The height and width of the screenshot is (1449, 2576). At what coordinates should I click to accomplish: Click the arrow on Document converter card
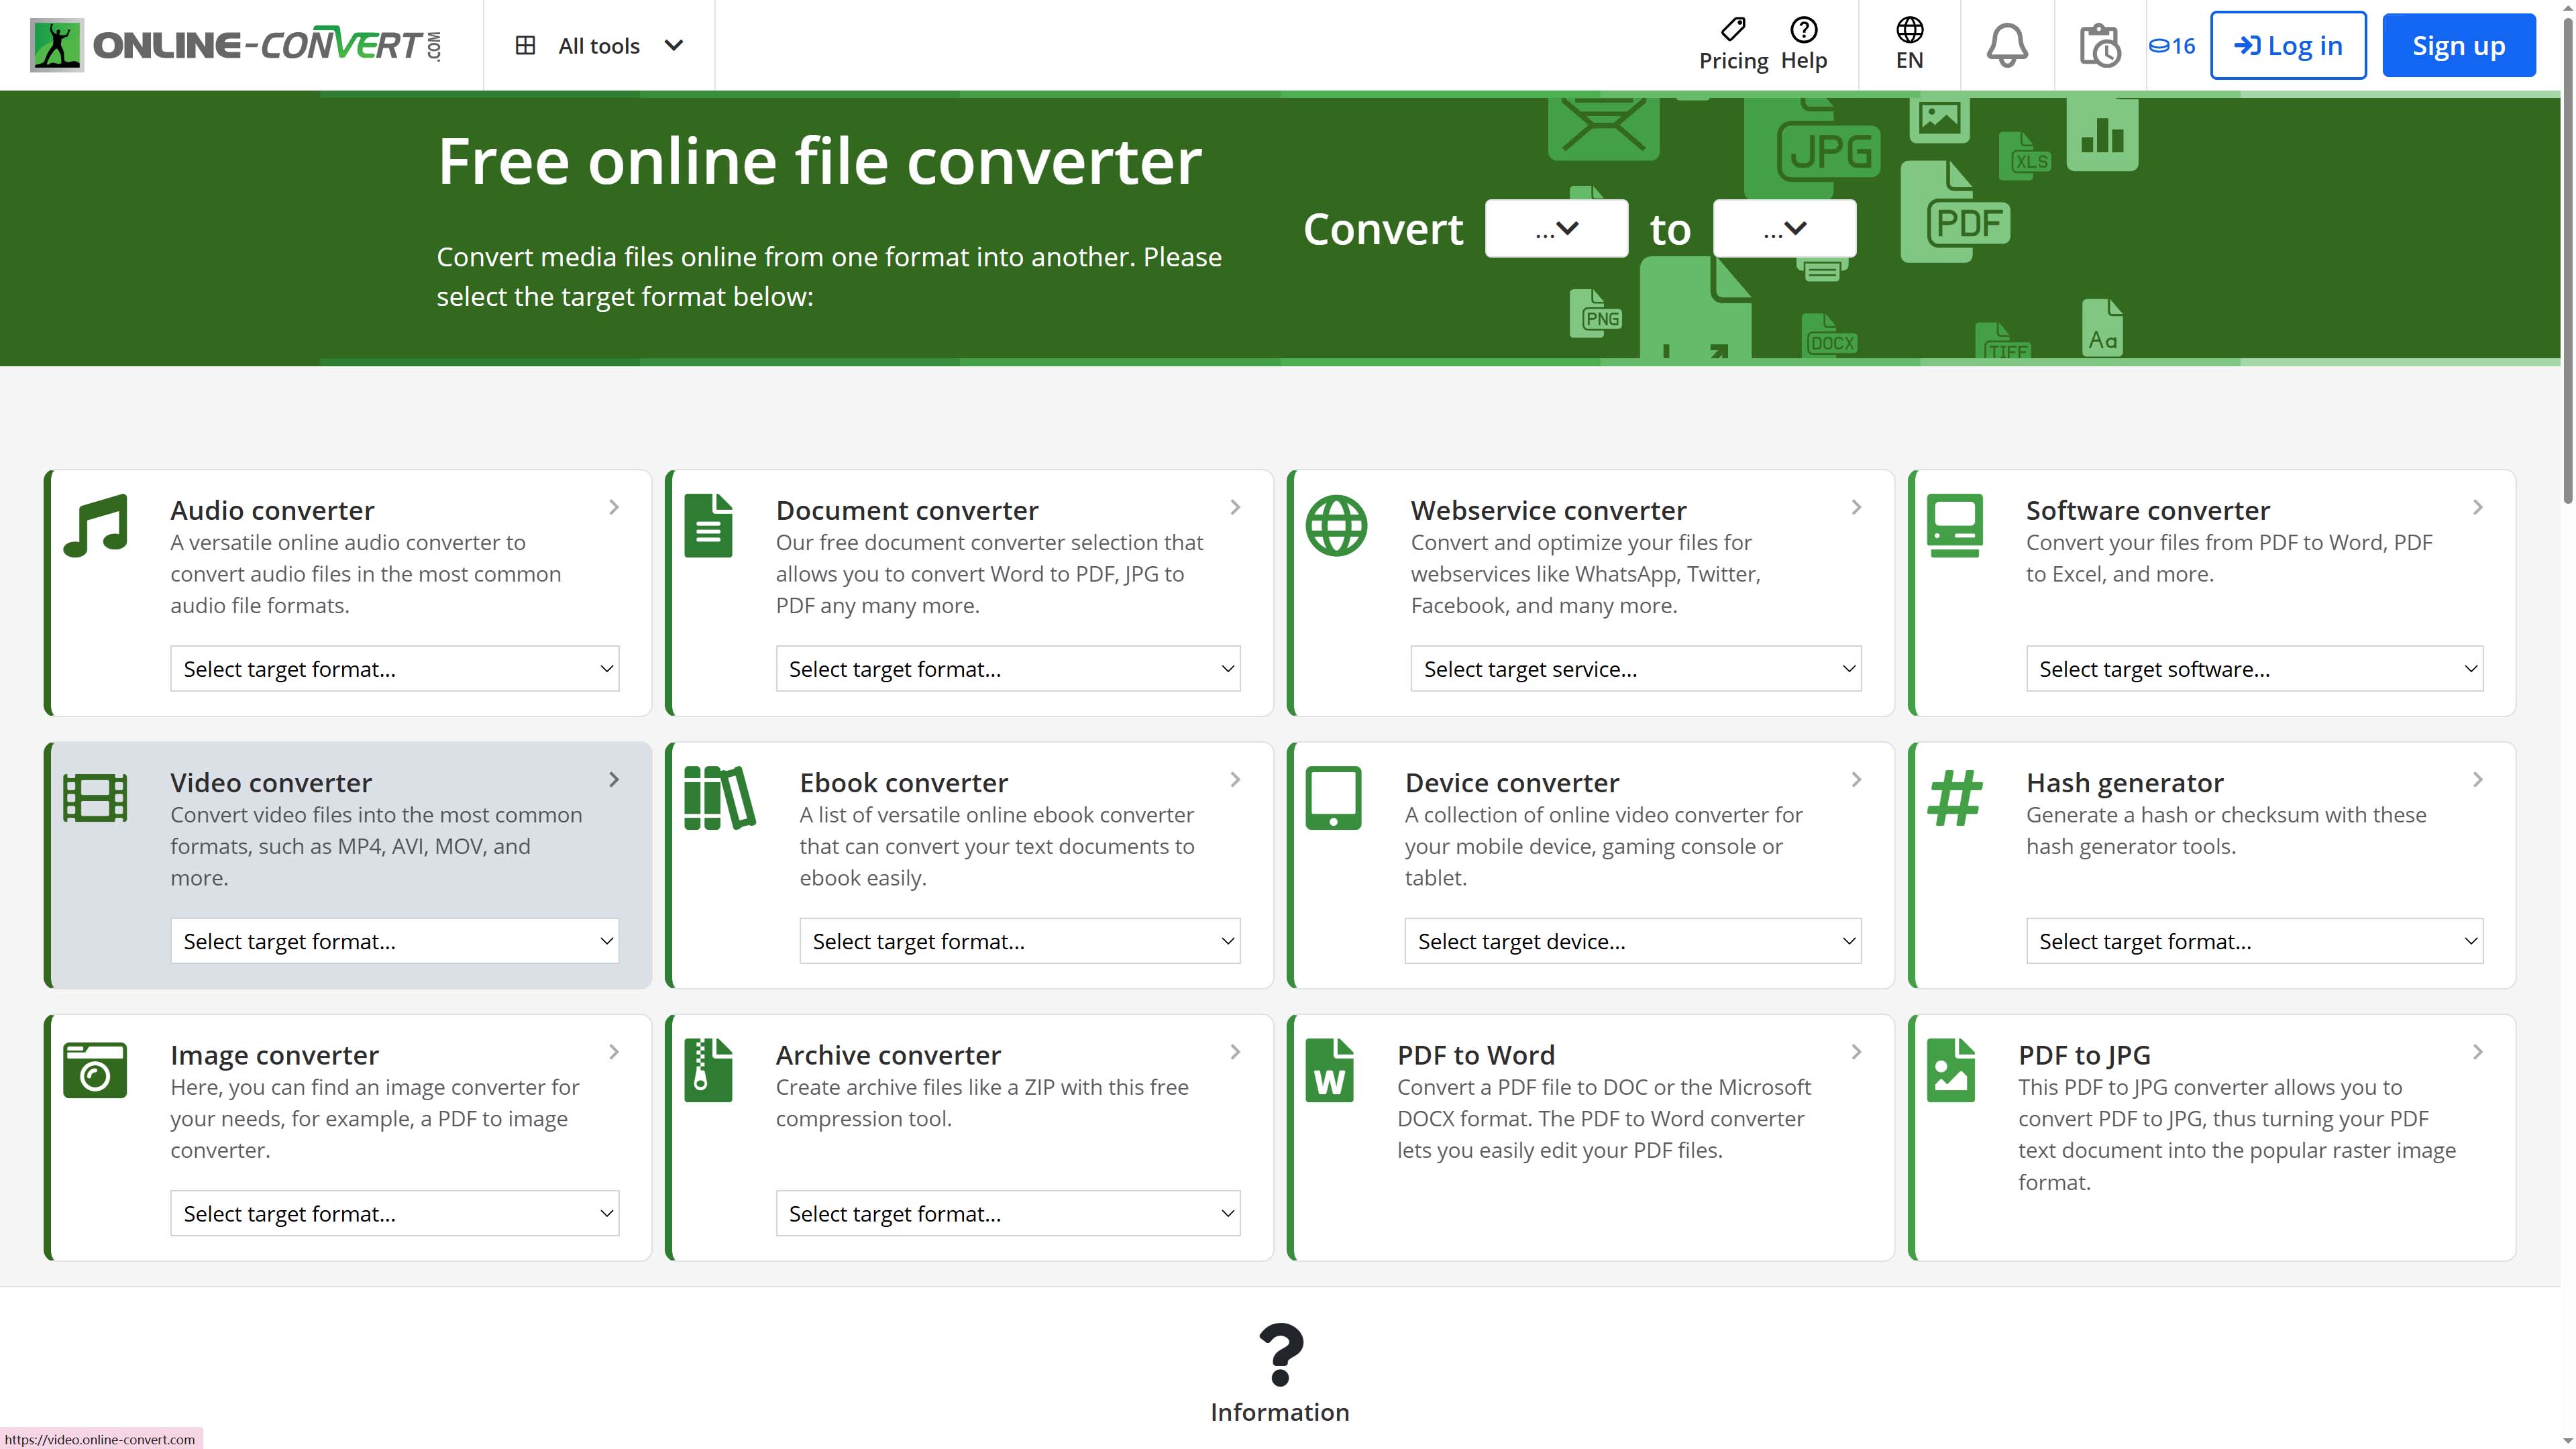1235,507
